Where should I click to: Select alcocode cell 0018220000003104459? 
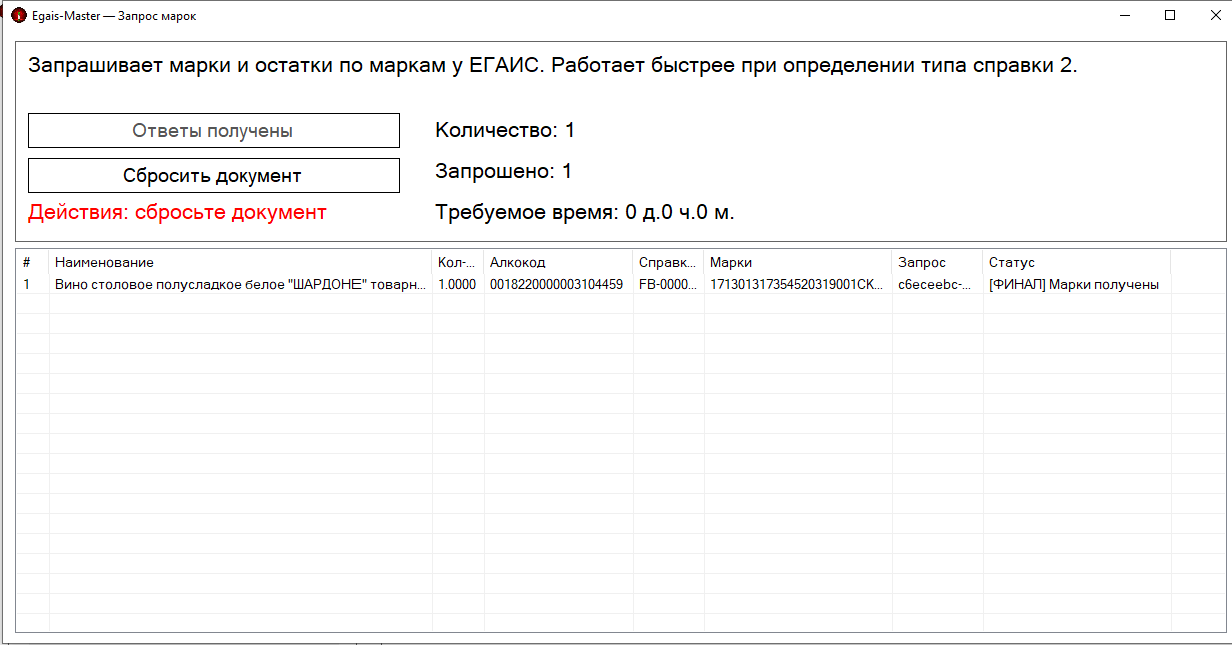click(x=556, y=284)
